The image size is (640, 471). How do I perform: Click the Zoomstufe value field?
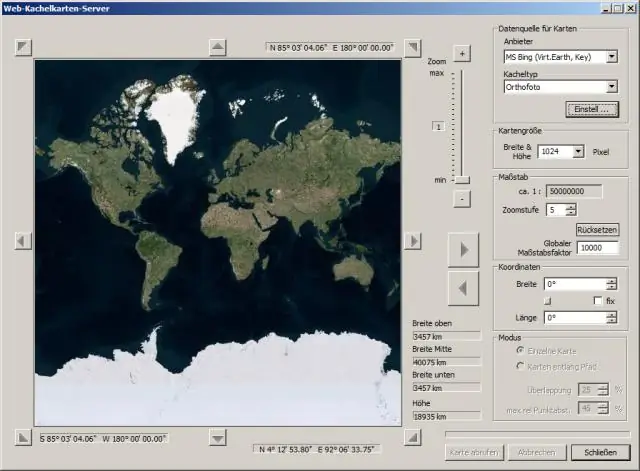click(556, 210)
